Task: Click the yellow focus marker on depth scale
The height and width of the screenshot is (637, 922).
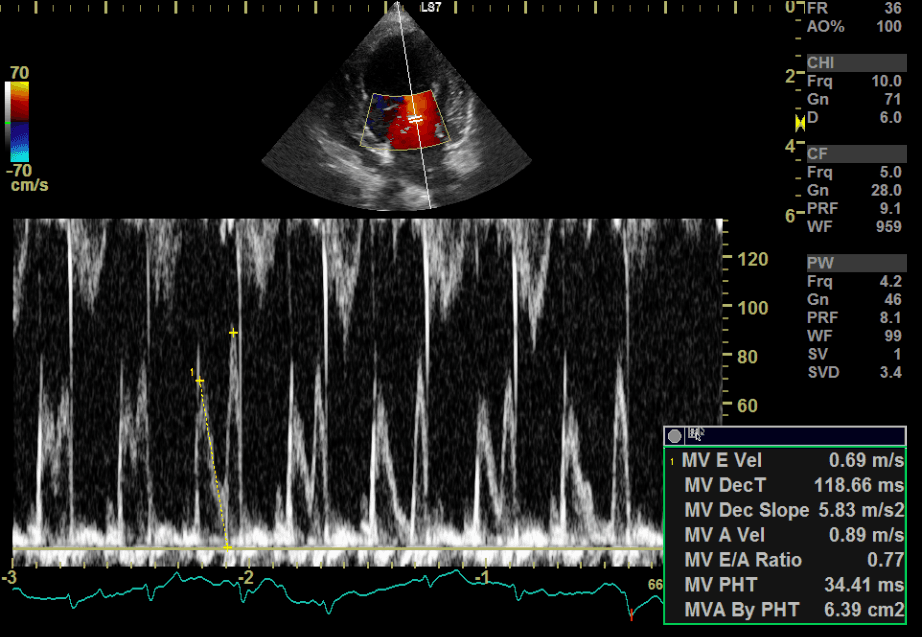Action: [x=799, y=124]
